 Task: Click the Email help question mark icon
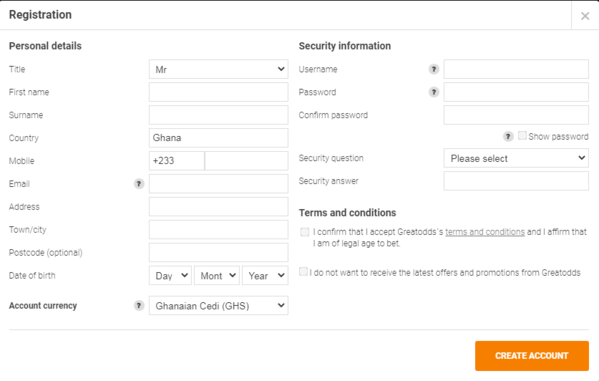pos(139,184)
